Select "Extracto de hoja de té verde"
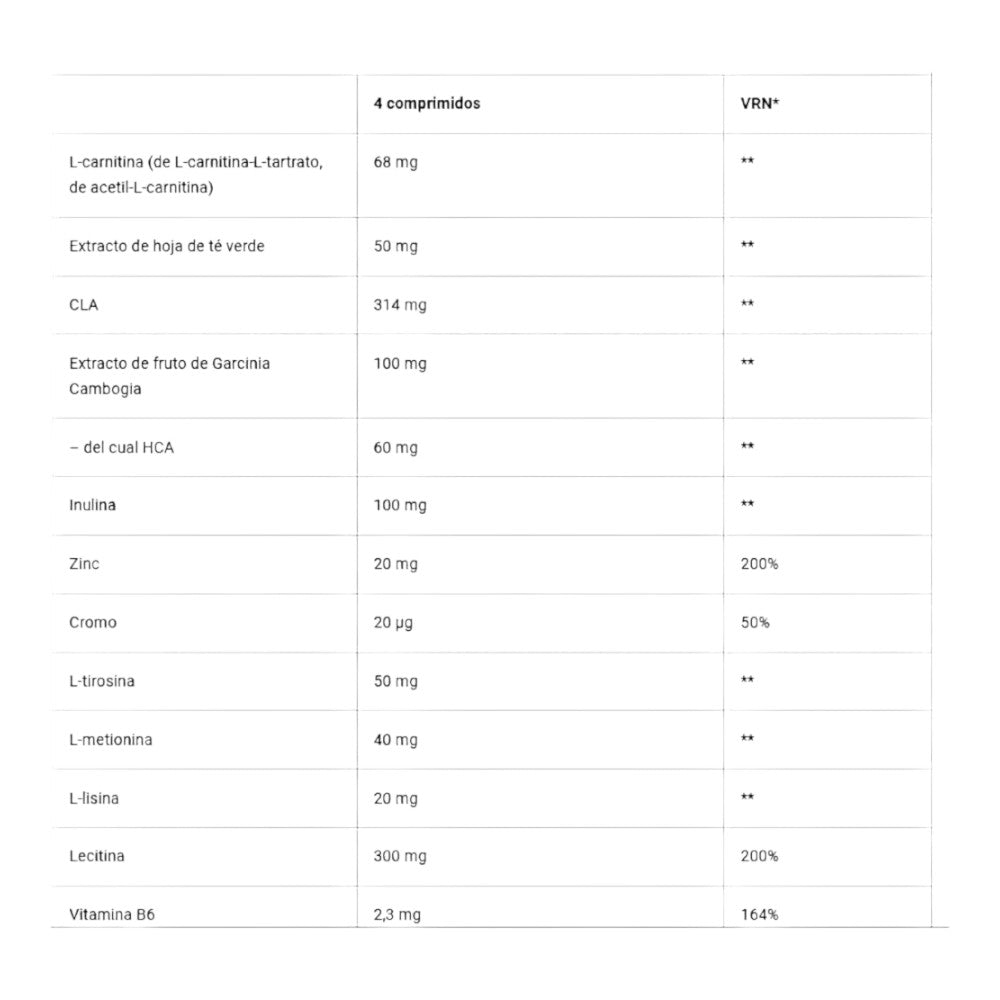 tap(167, 246)
